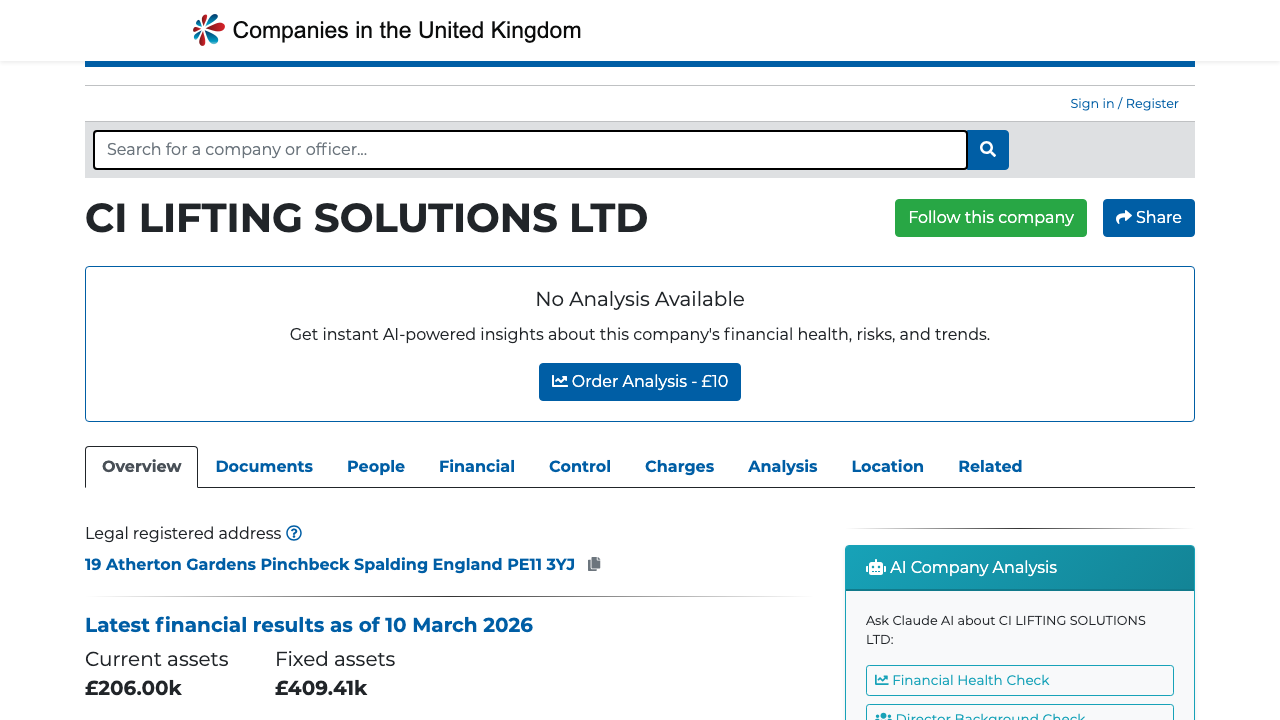1280x720 pixels.
Task: Open the Location tab
Action: 887,466
